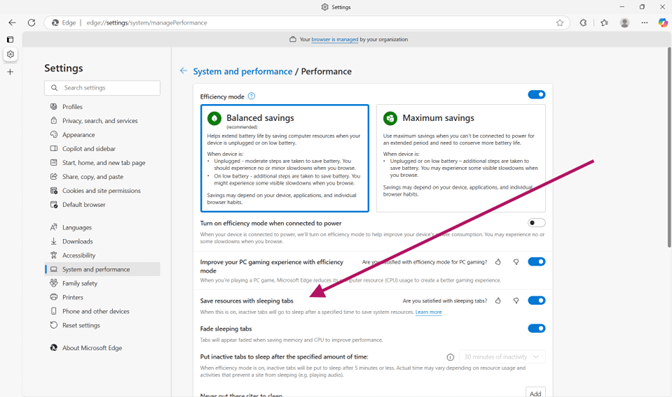672x397 pixels.
Task: Give thumbs up for sleeping tabs
Action: 498,301
